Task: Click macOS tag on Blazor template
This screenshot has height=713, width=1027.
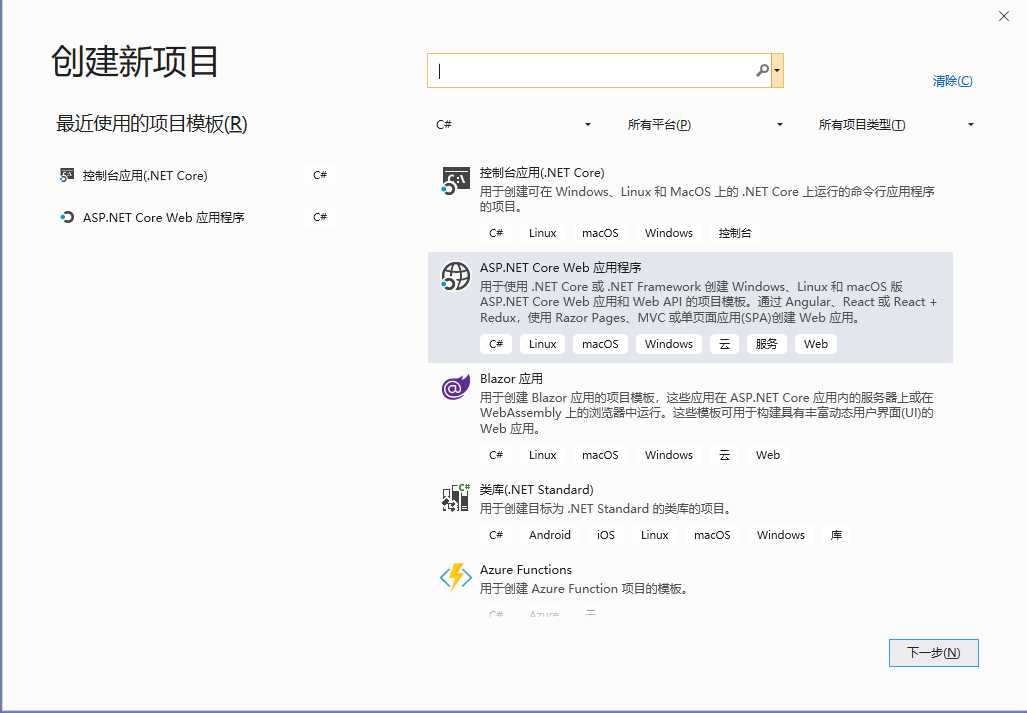Action: pos(600,455)
